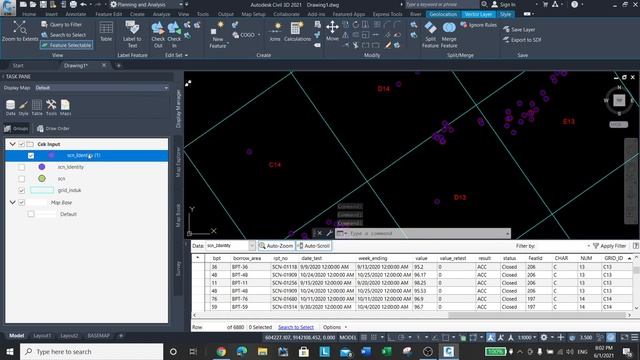Toggle scn layer checkbox

[22, 178]
